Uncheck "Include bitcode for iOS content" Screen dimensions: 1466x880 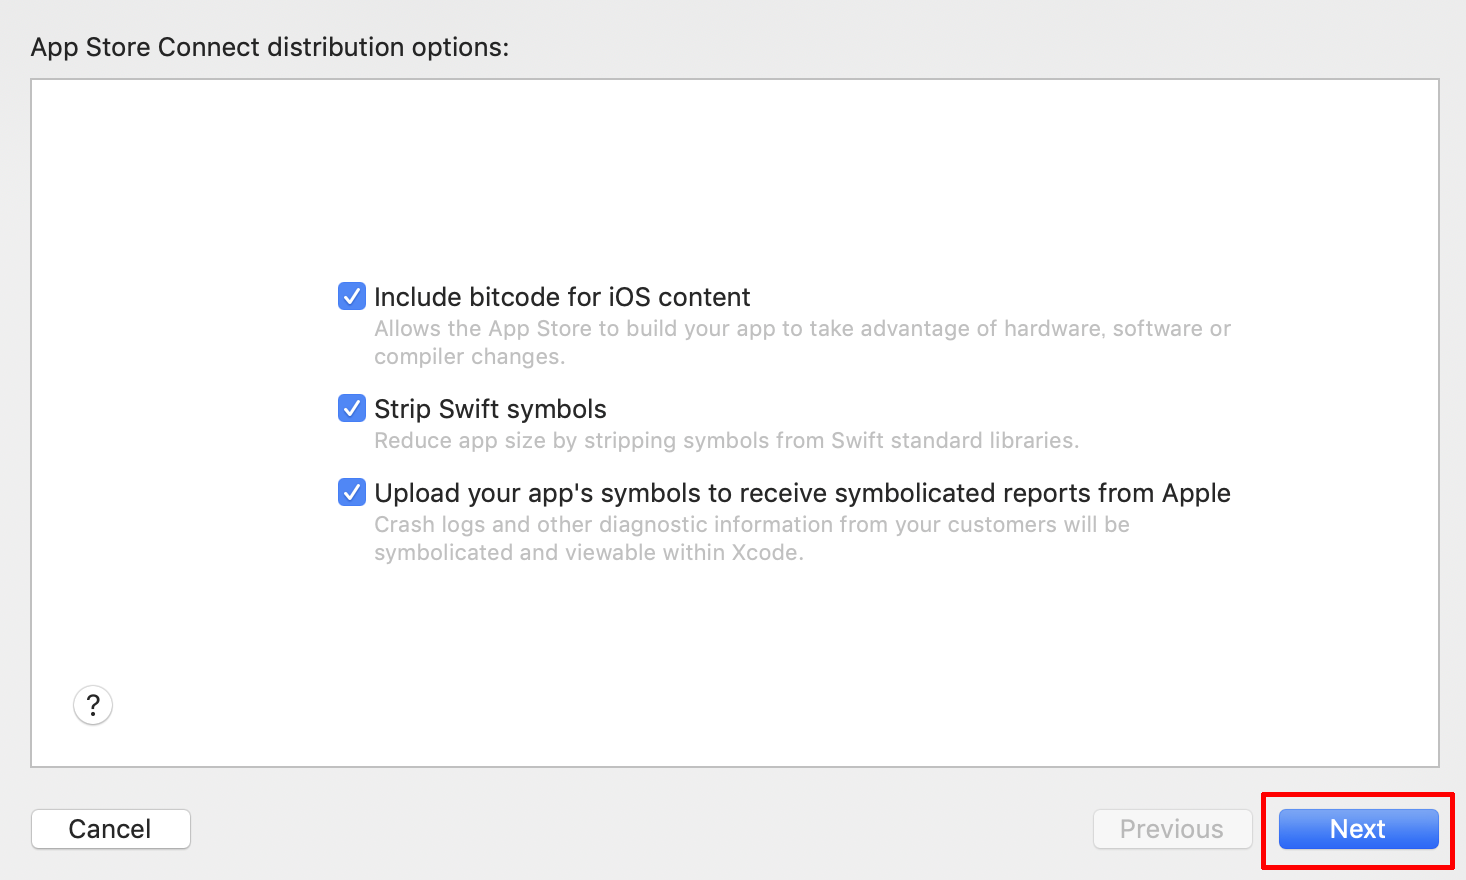tap(351, 296)
